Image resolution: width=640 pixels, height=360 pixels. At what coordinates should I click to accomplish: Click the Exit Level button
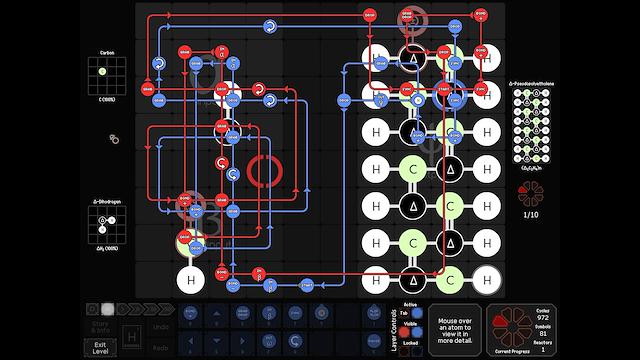point(100,348)
